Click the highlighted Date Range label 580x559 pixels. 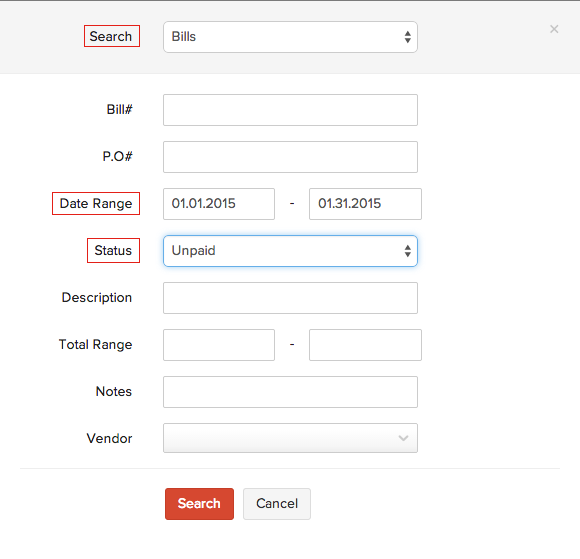(96, 203)
